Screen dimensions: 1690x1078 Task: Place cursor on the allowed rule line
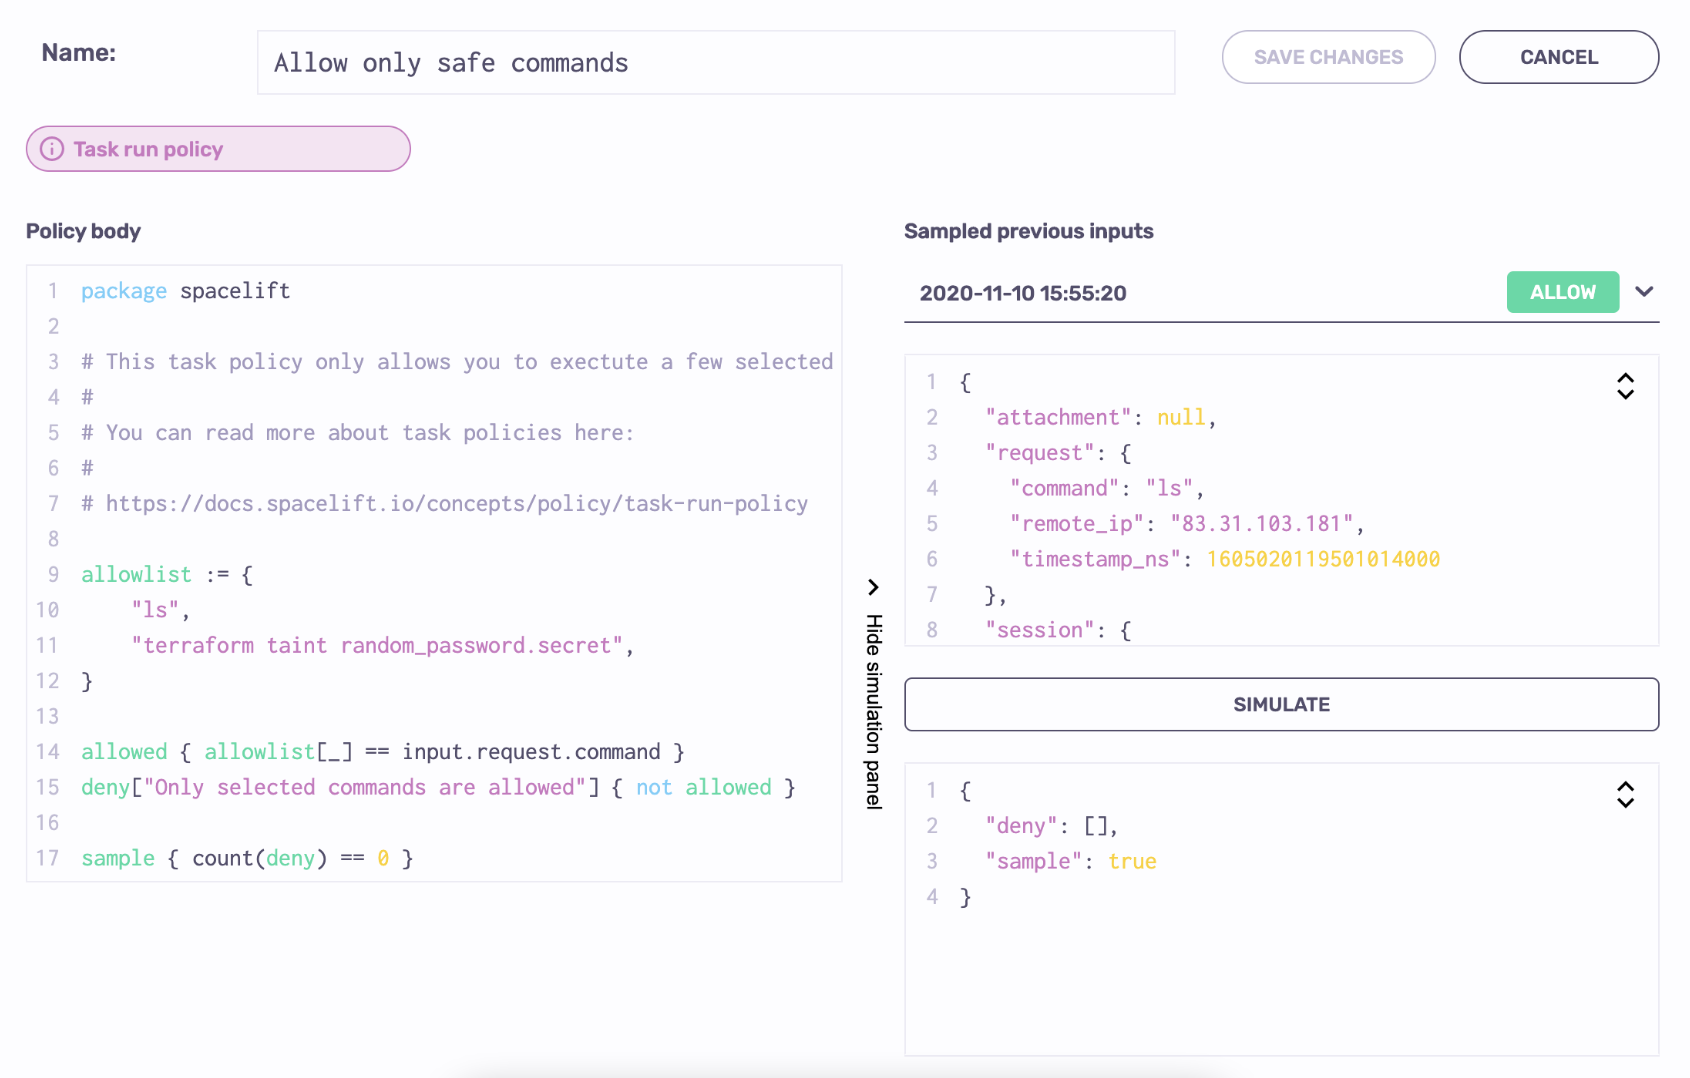pos(382,752)
